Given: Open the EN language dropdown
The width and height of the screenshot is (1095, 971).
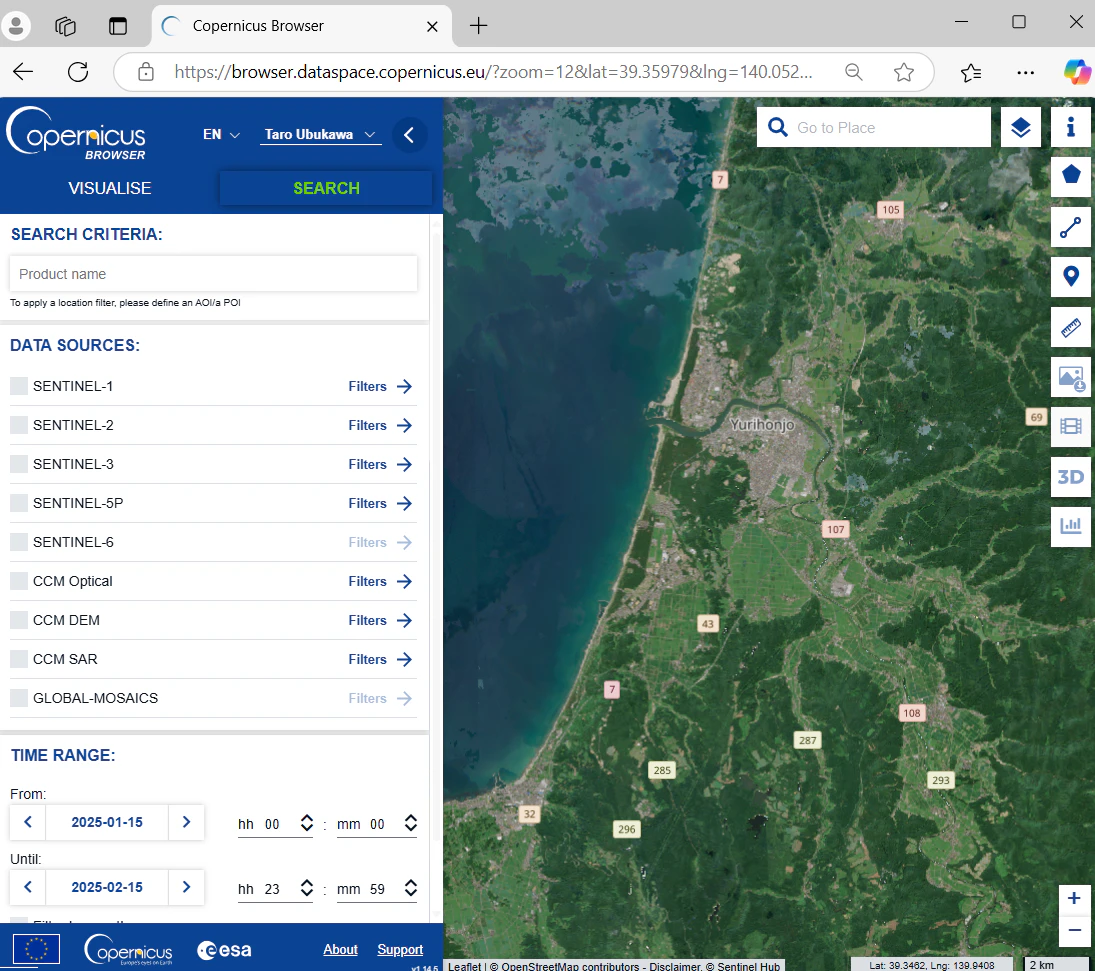Looking at the screenshot, I should [221, 135].
